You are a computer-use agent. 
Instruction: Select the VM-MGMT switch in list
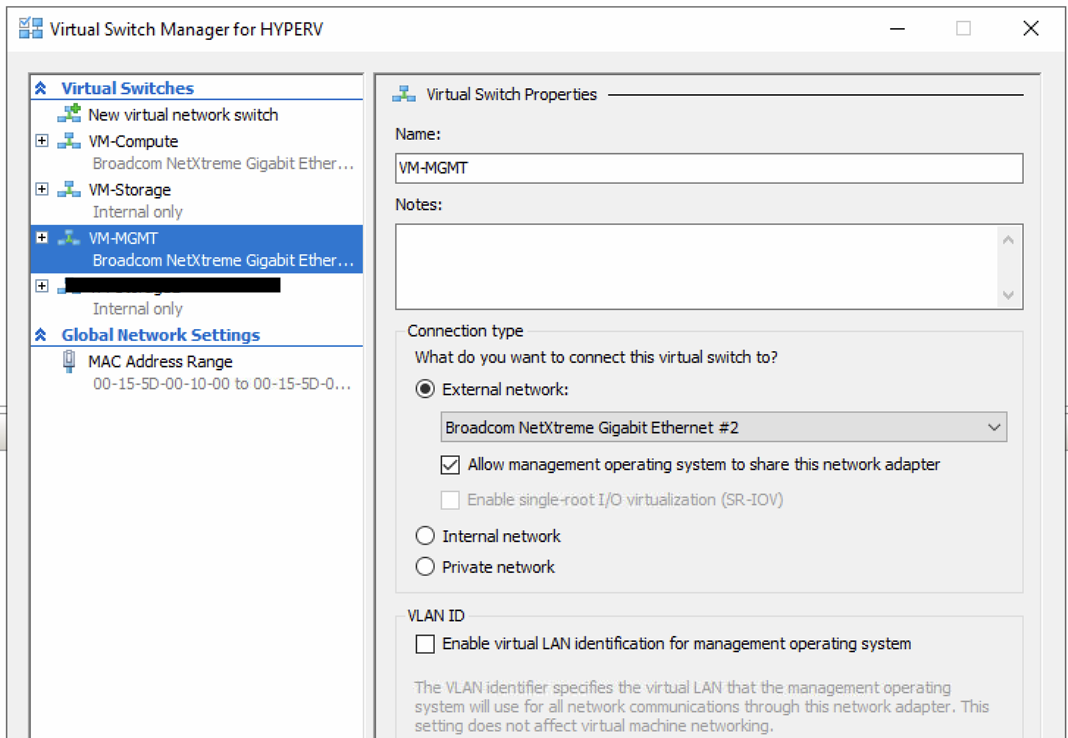123,238
